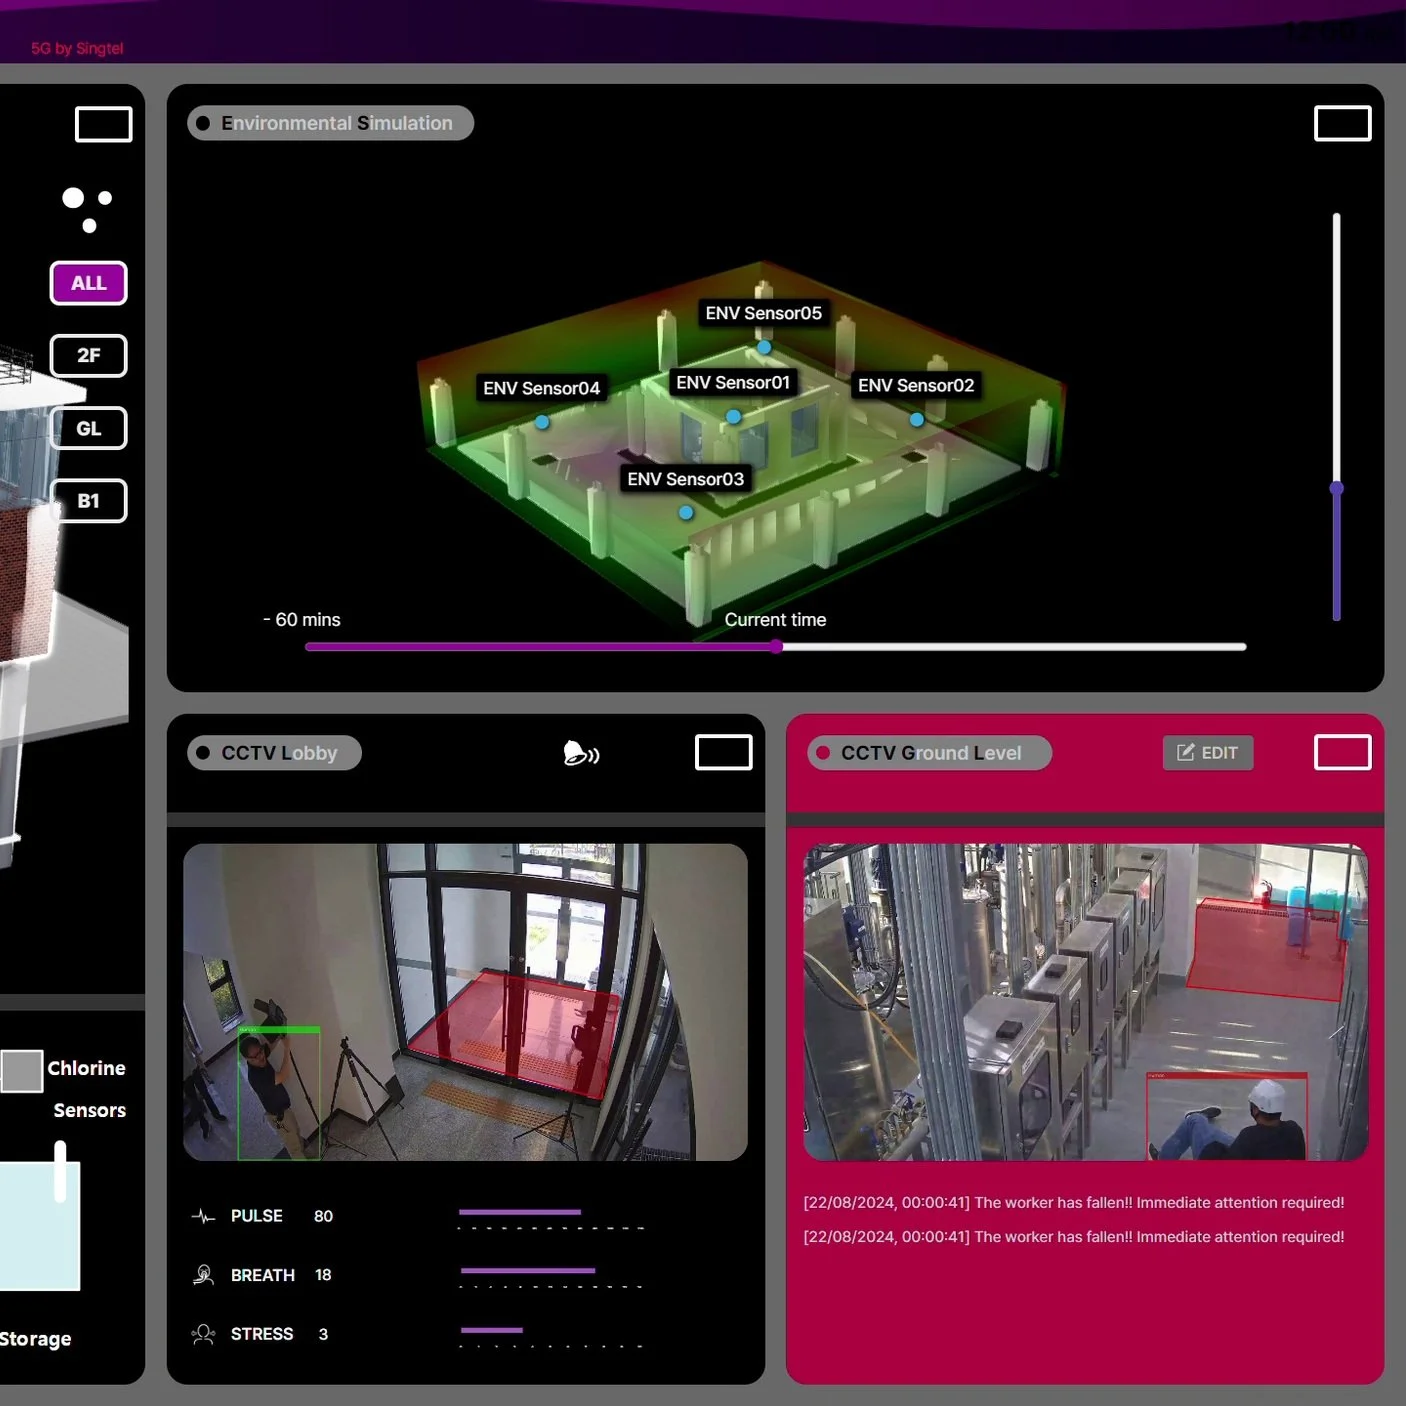Toggle the 2F floor filter
This screenshot has height=1406, width=1406.
(x=88, y=355)
